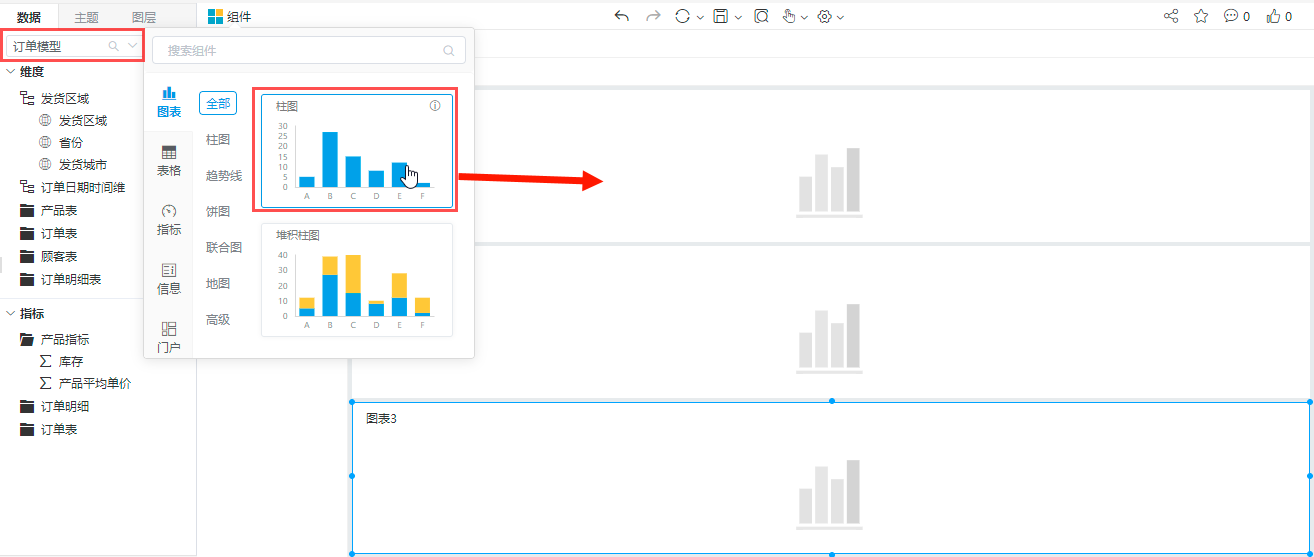Click the 图表3 title text
The width and height of the screenshot is (1314, 557).
pyautogui.click(x=382, y=419)
